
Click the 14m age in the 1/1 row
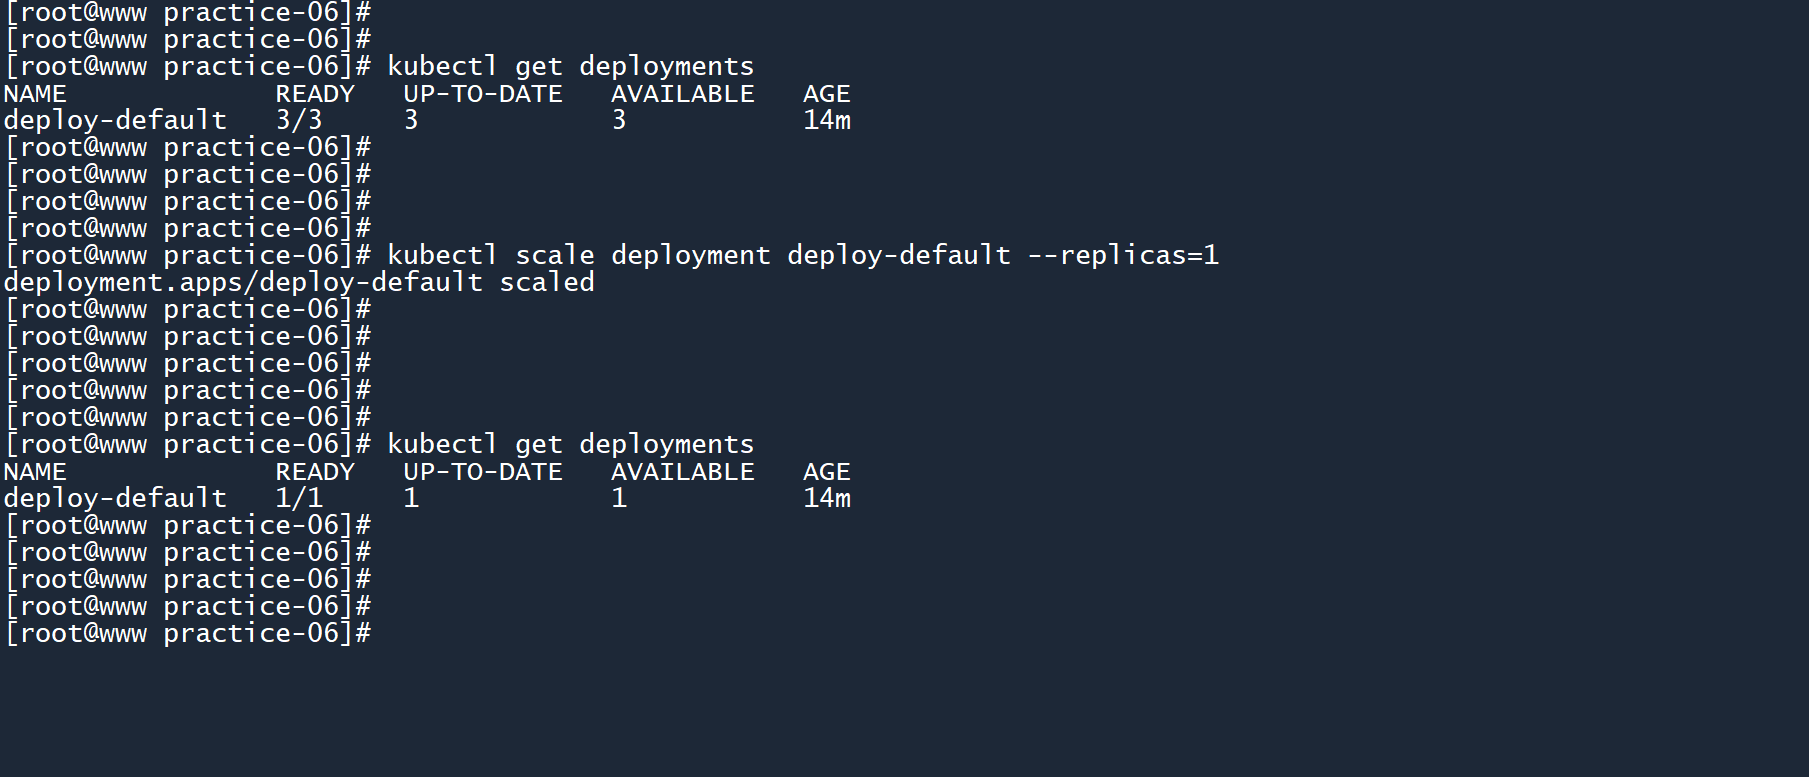click(x=827, y=499)
